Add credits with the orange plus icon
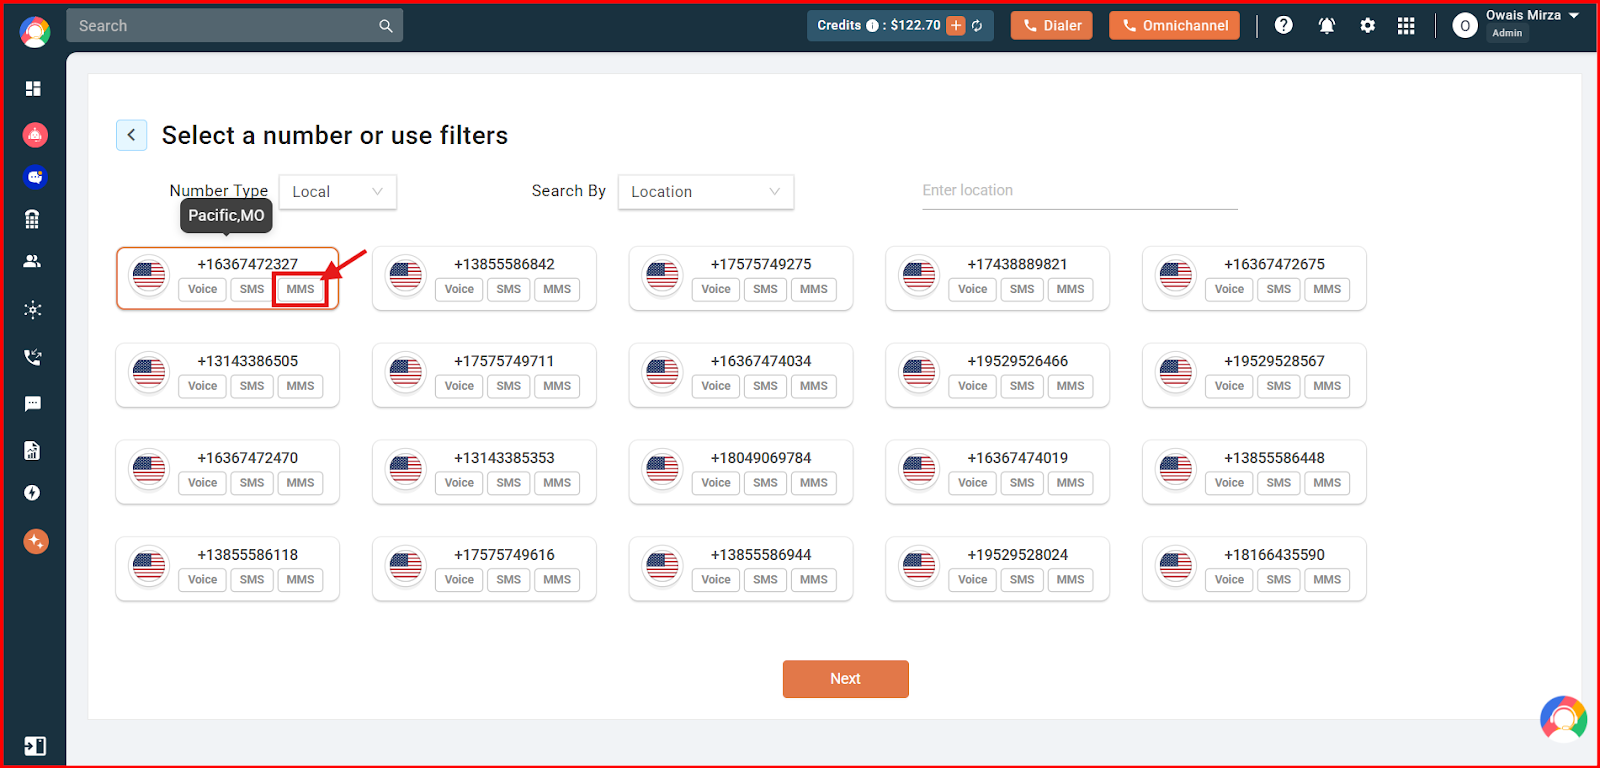Image resolution: width=1600 pixels, height=768 pixels. click(956, 26)
